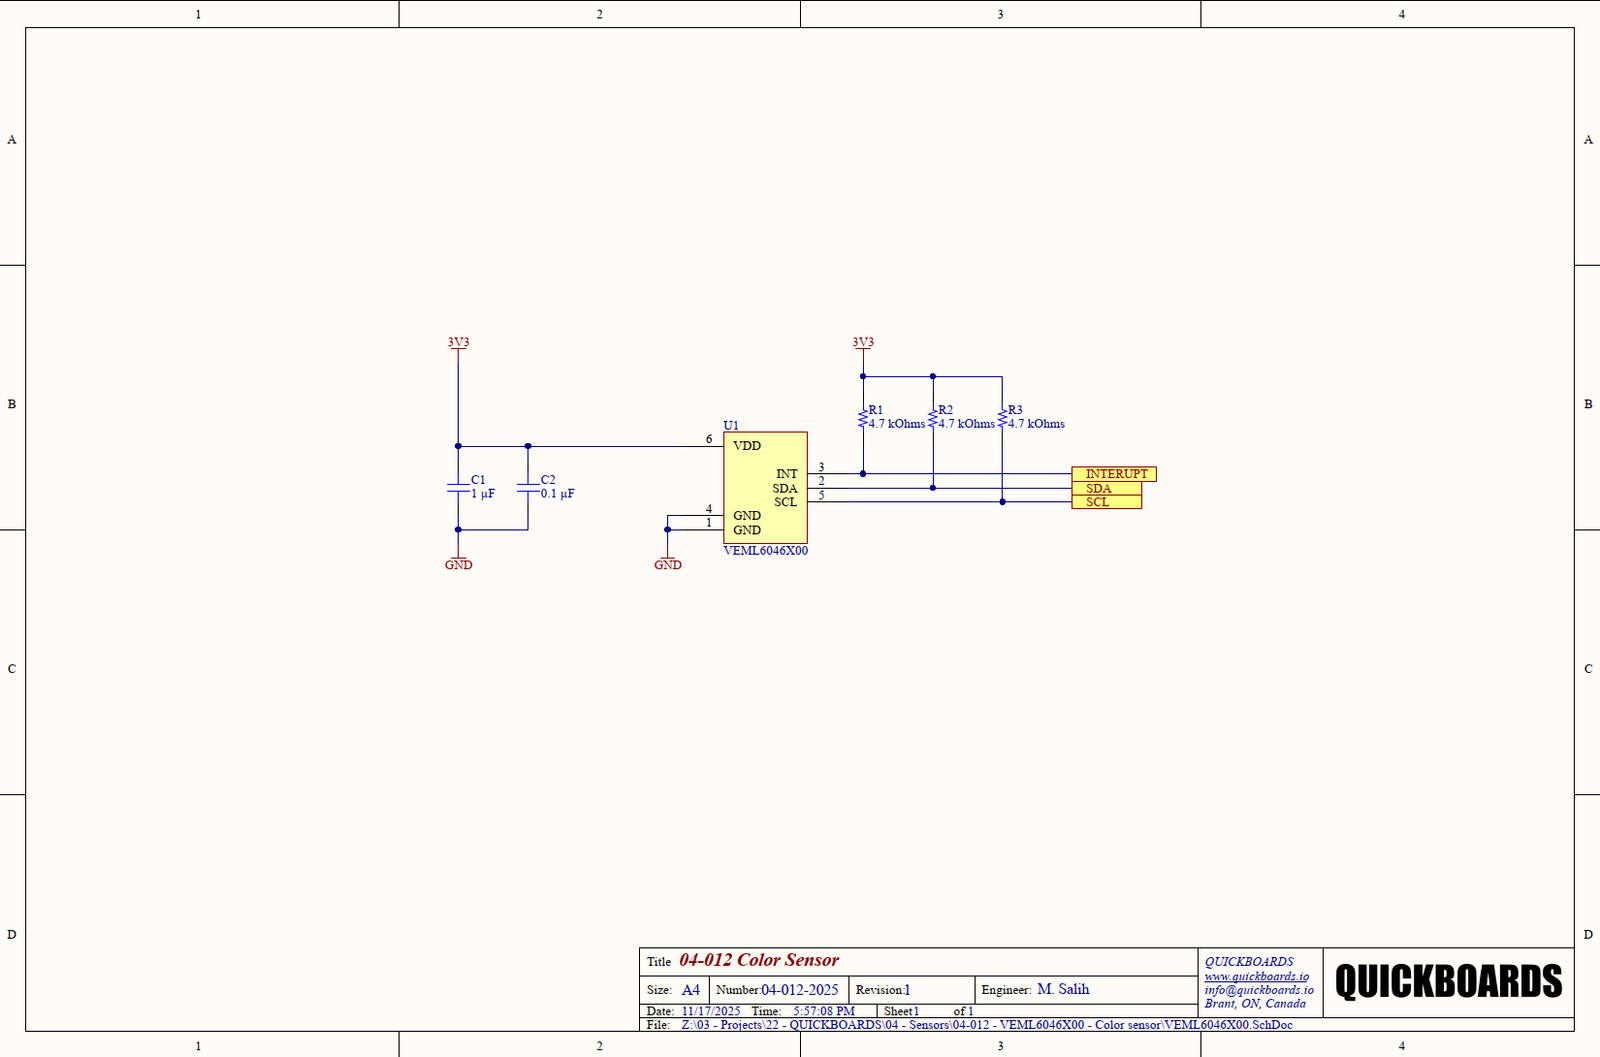
Task: Select the C2 0.1 µF capacitor symbol
Action: click(528, 487)
